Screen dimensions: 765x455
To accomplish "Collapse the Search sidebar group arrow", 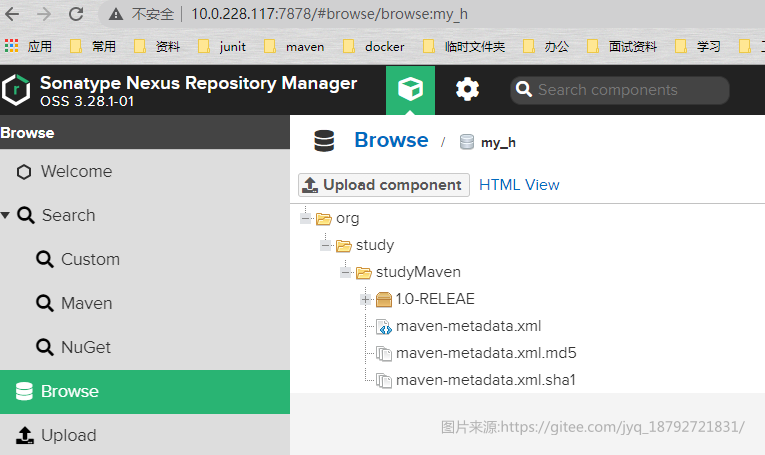I will 5,215.
